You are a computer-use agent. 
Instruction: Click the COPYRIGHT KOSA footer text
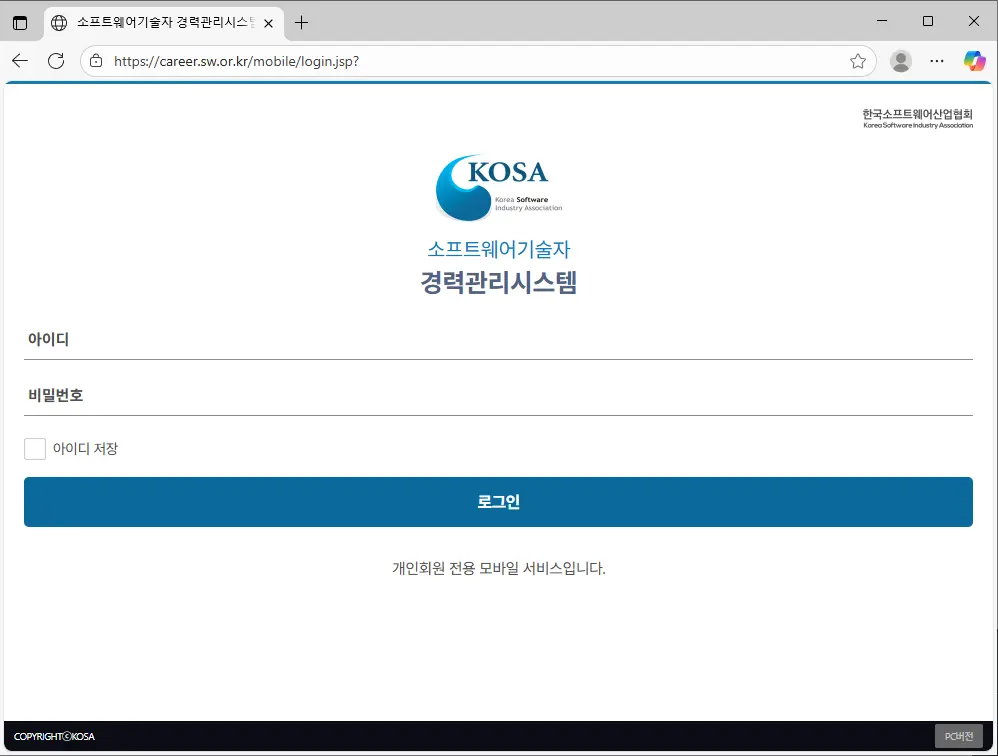pos(52,735)
